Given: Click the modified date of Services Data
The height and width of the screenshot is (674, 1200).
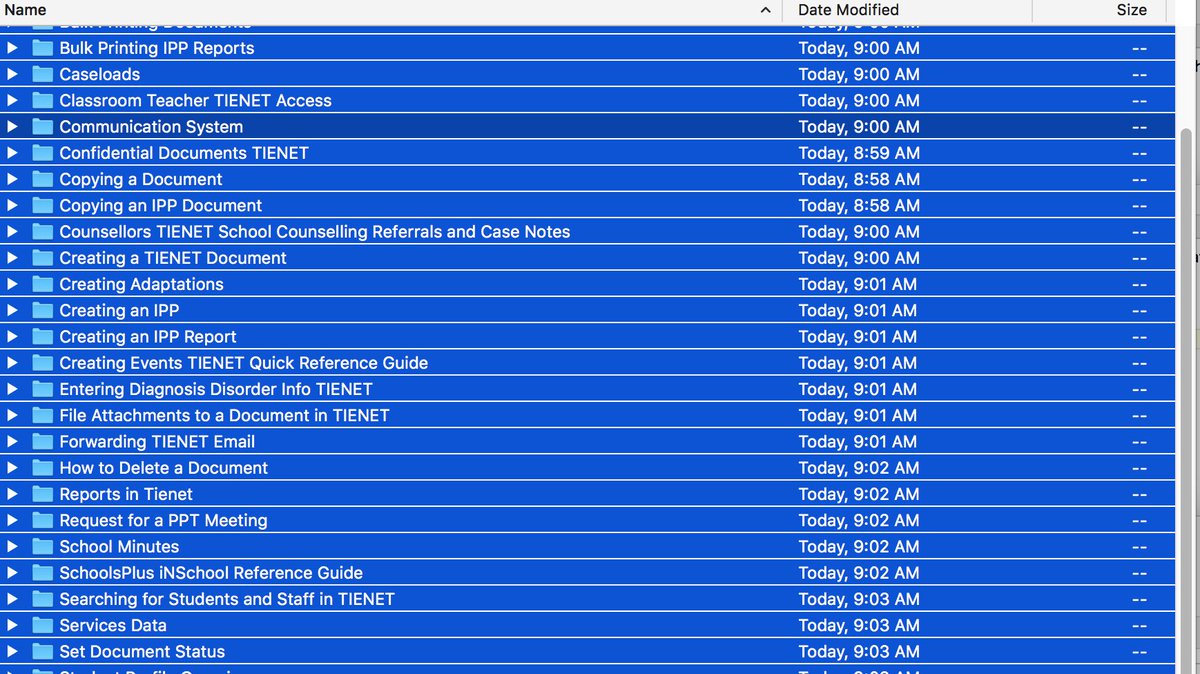Looking at the screenshot, I should coord(859,625).
